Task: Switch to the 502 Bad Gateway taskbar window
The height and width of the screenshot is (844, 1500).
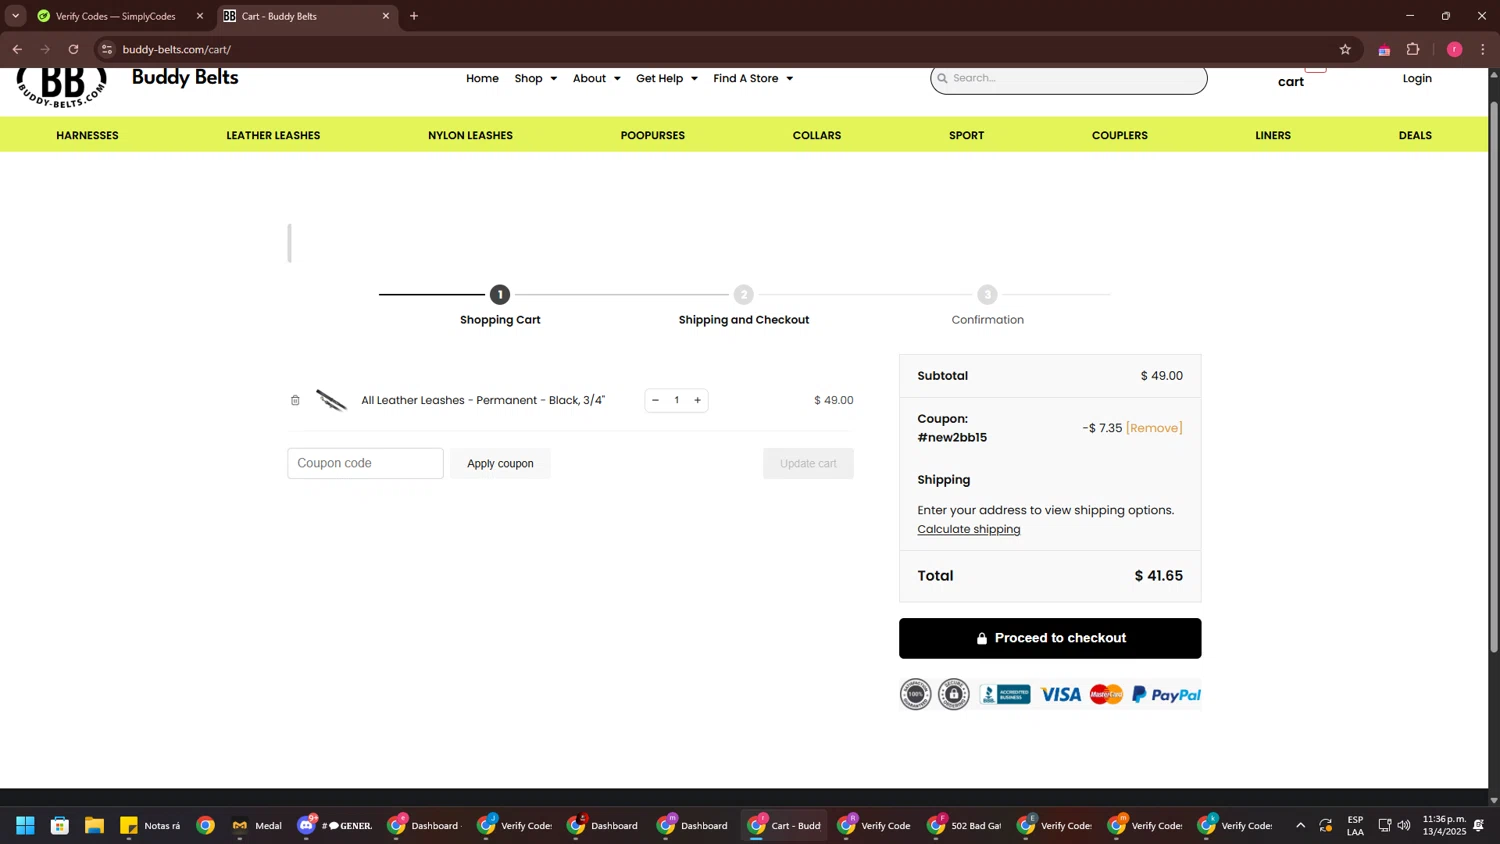Action: [963, 825]
